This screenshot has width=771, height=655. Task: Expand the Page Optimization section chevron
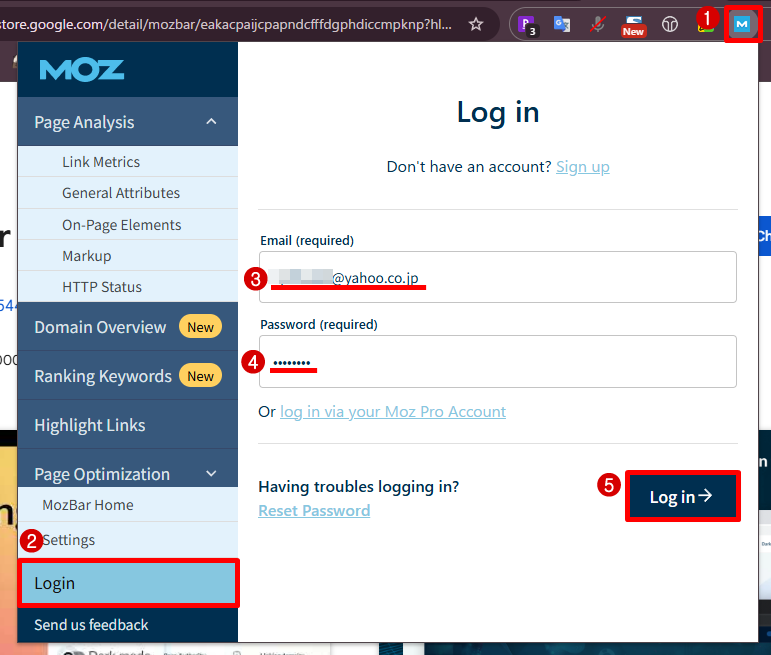(211, 474)
